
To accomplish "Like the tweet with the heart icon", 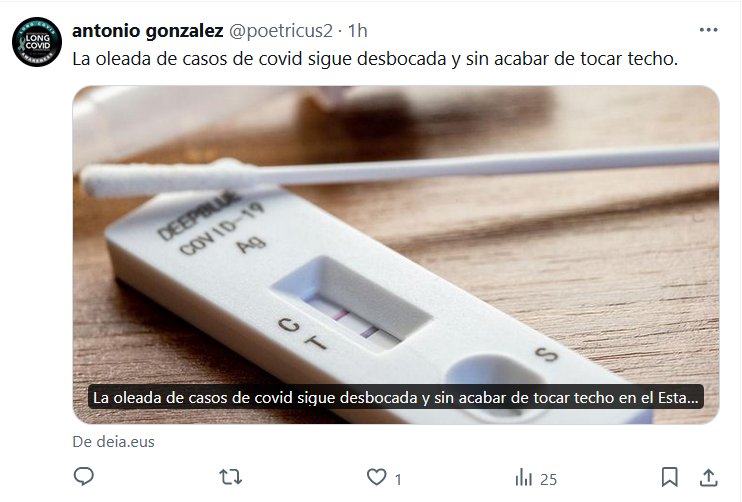I will (377, 477).
